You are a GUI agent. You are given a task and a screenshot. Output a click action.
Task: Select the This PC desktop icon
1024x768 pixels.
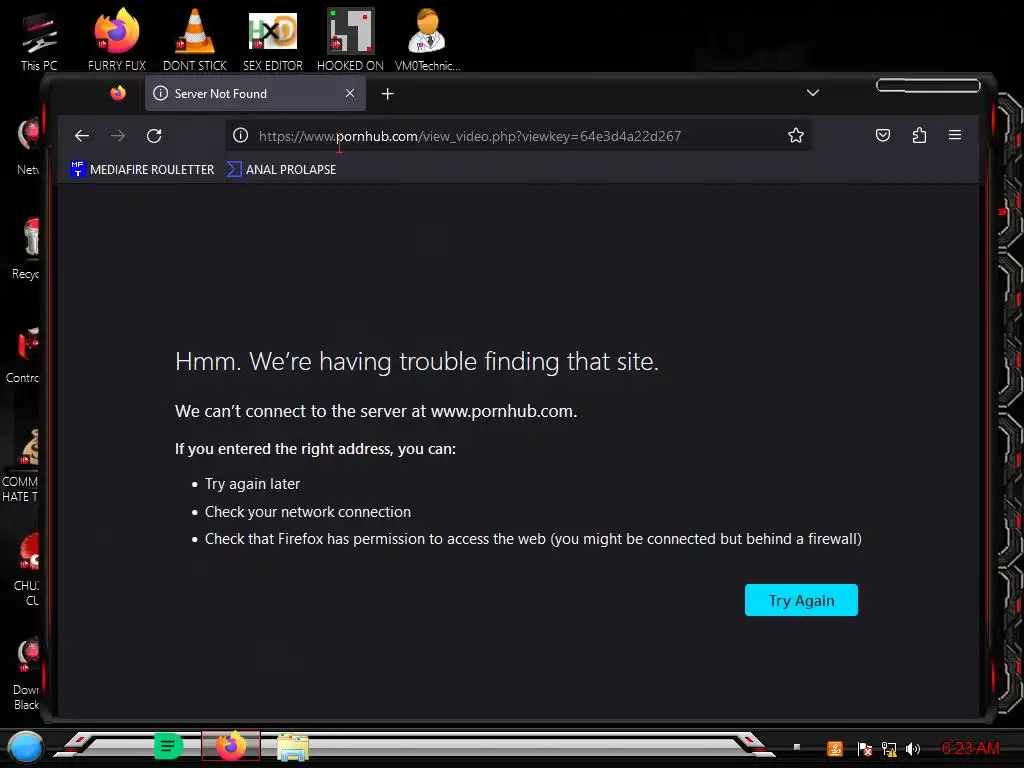pyautogui.click(x=39, y=41)
